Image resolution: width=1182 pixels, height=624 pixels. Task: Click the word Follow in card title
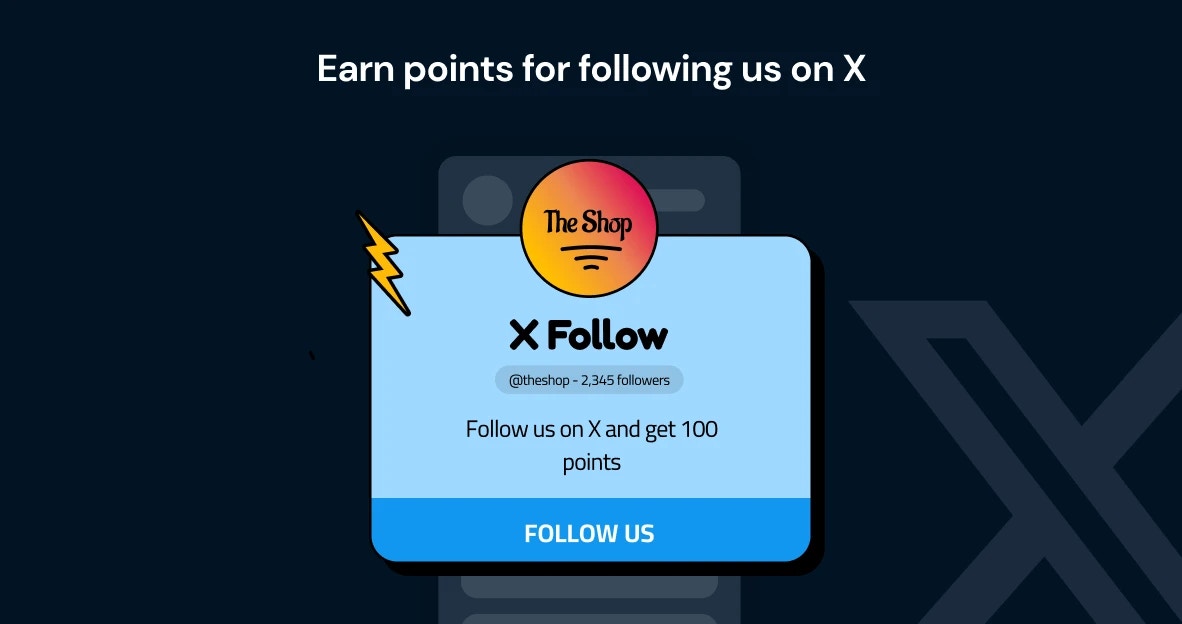(x=607, y=335)
